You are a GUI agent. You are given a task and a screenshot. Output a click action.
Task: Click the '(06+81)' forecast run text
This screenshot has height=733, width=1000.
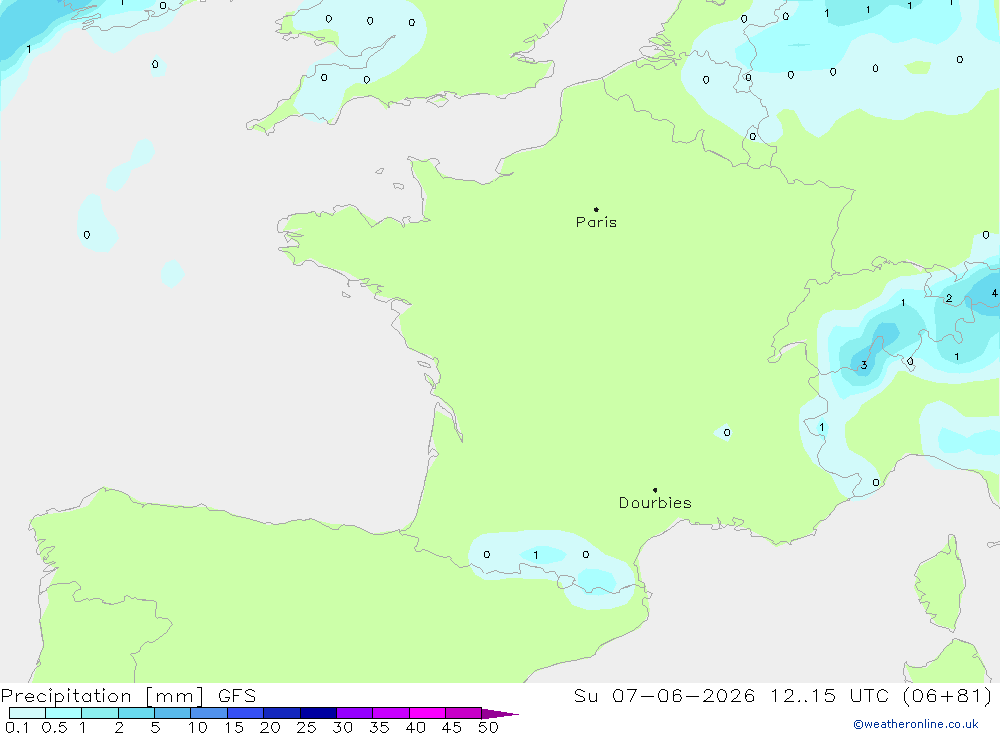coord(948,696)
